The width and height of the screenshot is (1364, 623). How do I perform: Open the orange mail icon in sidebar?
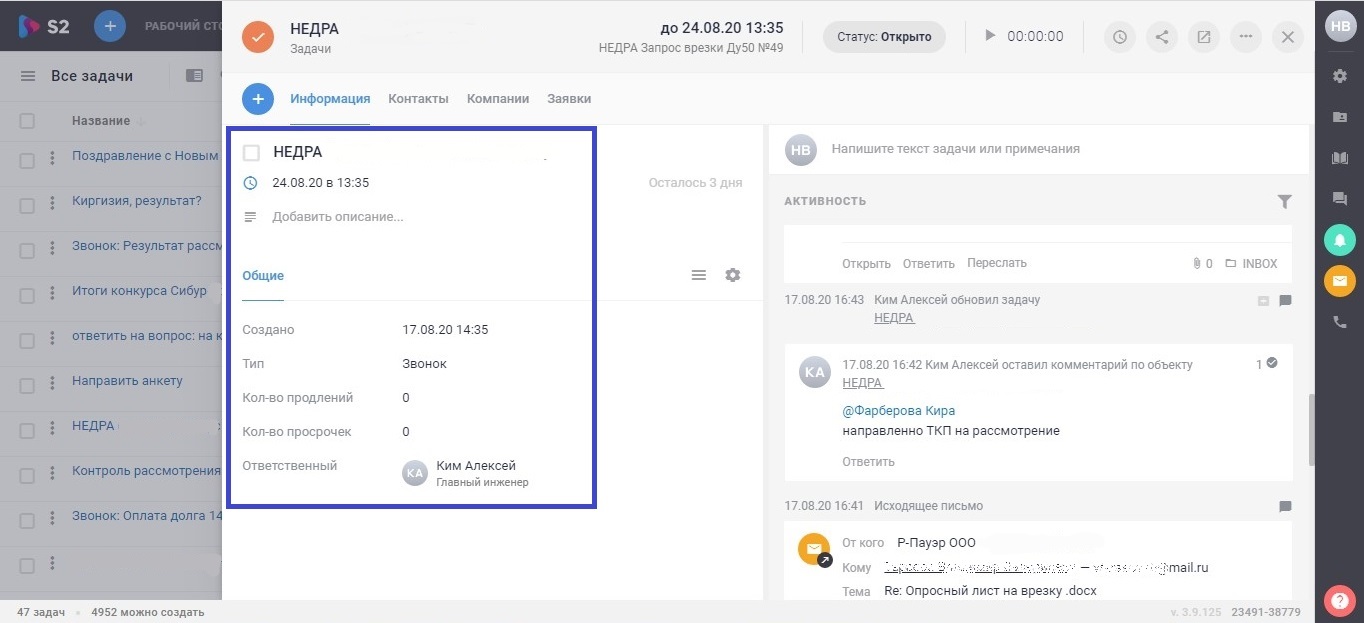[x=1340, y=281]
